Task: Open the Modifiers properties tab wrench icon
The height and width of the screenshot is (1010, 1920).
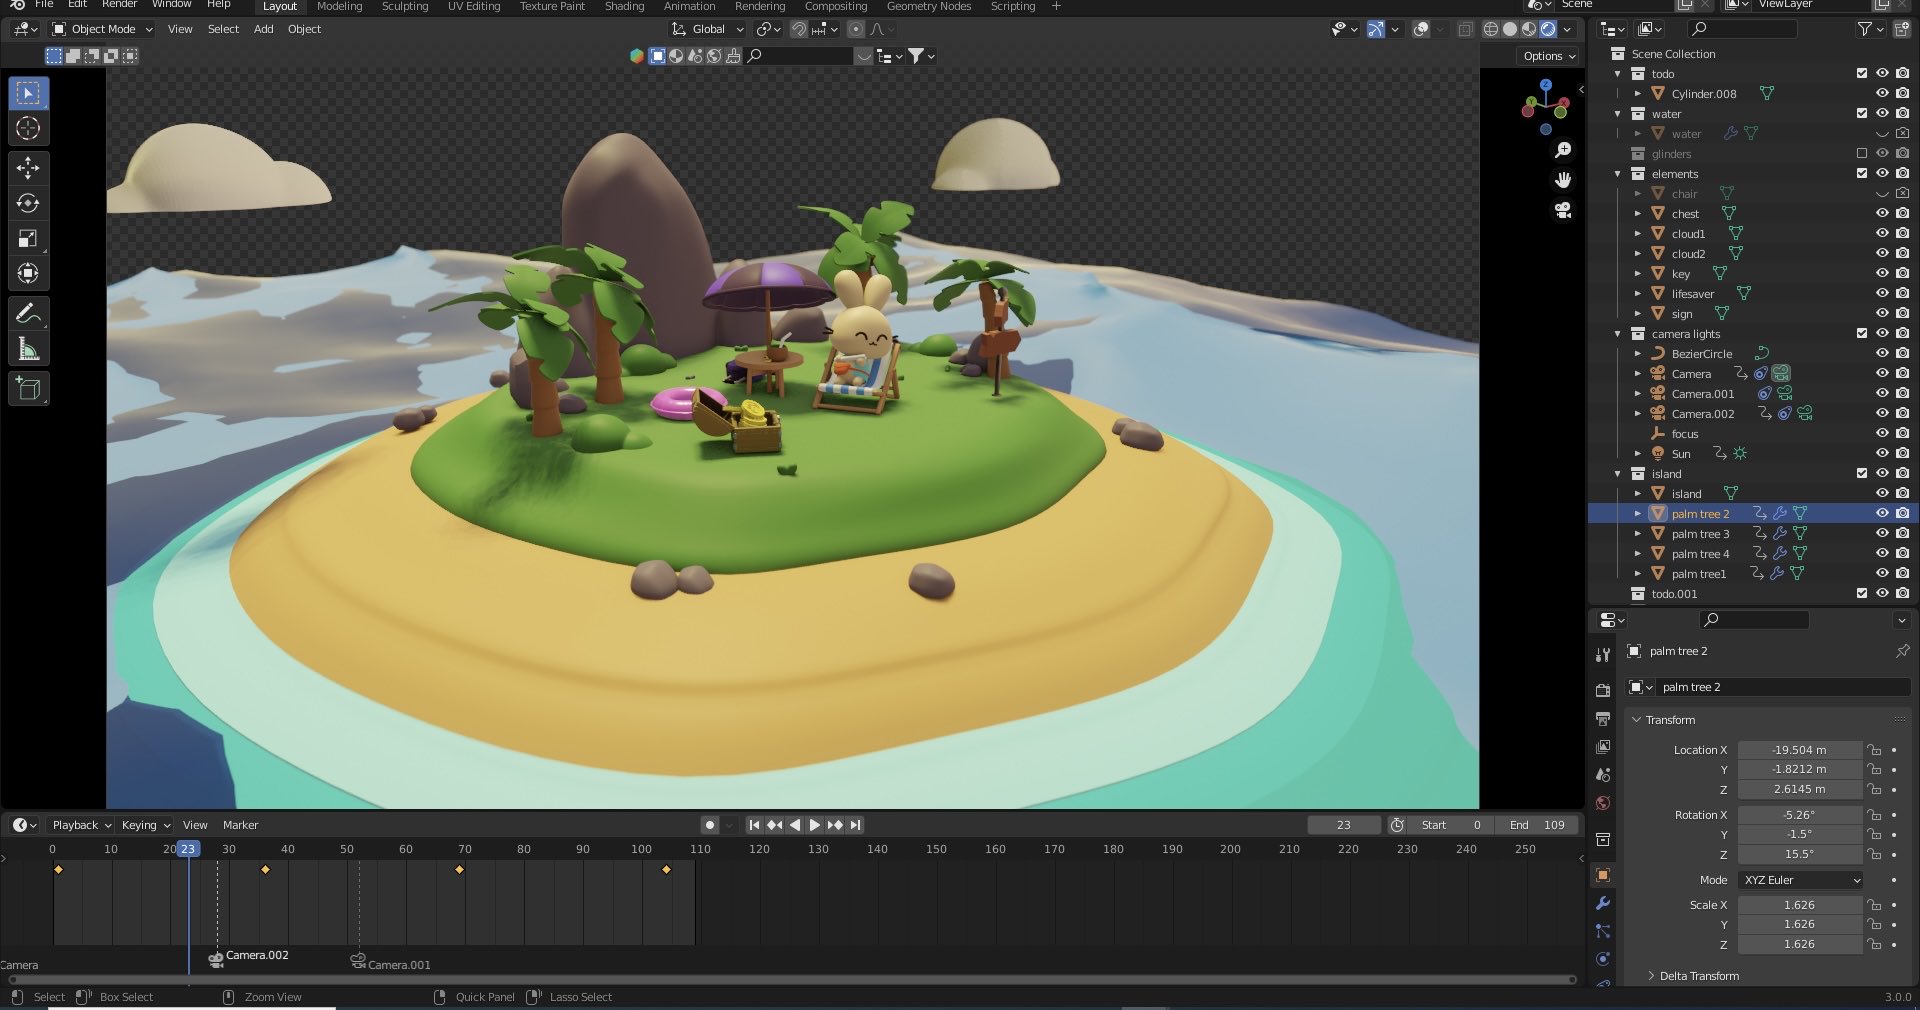Action: click(1603, 903)
